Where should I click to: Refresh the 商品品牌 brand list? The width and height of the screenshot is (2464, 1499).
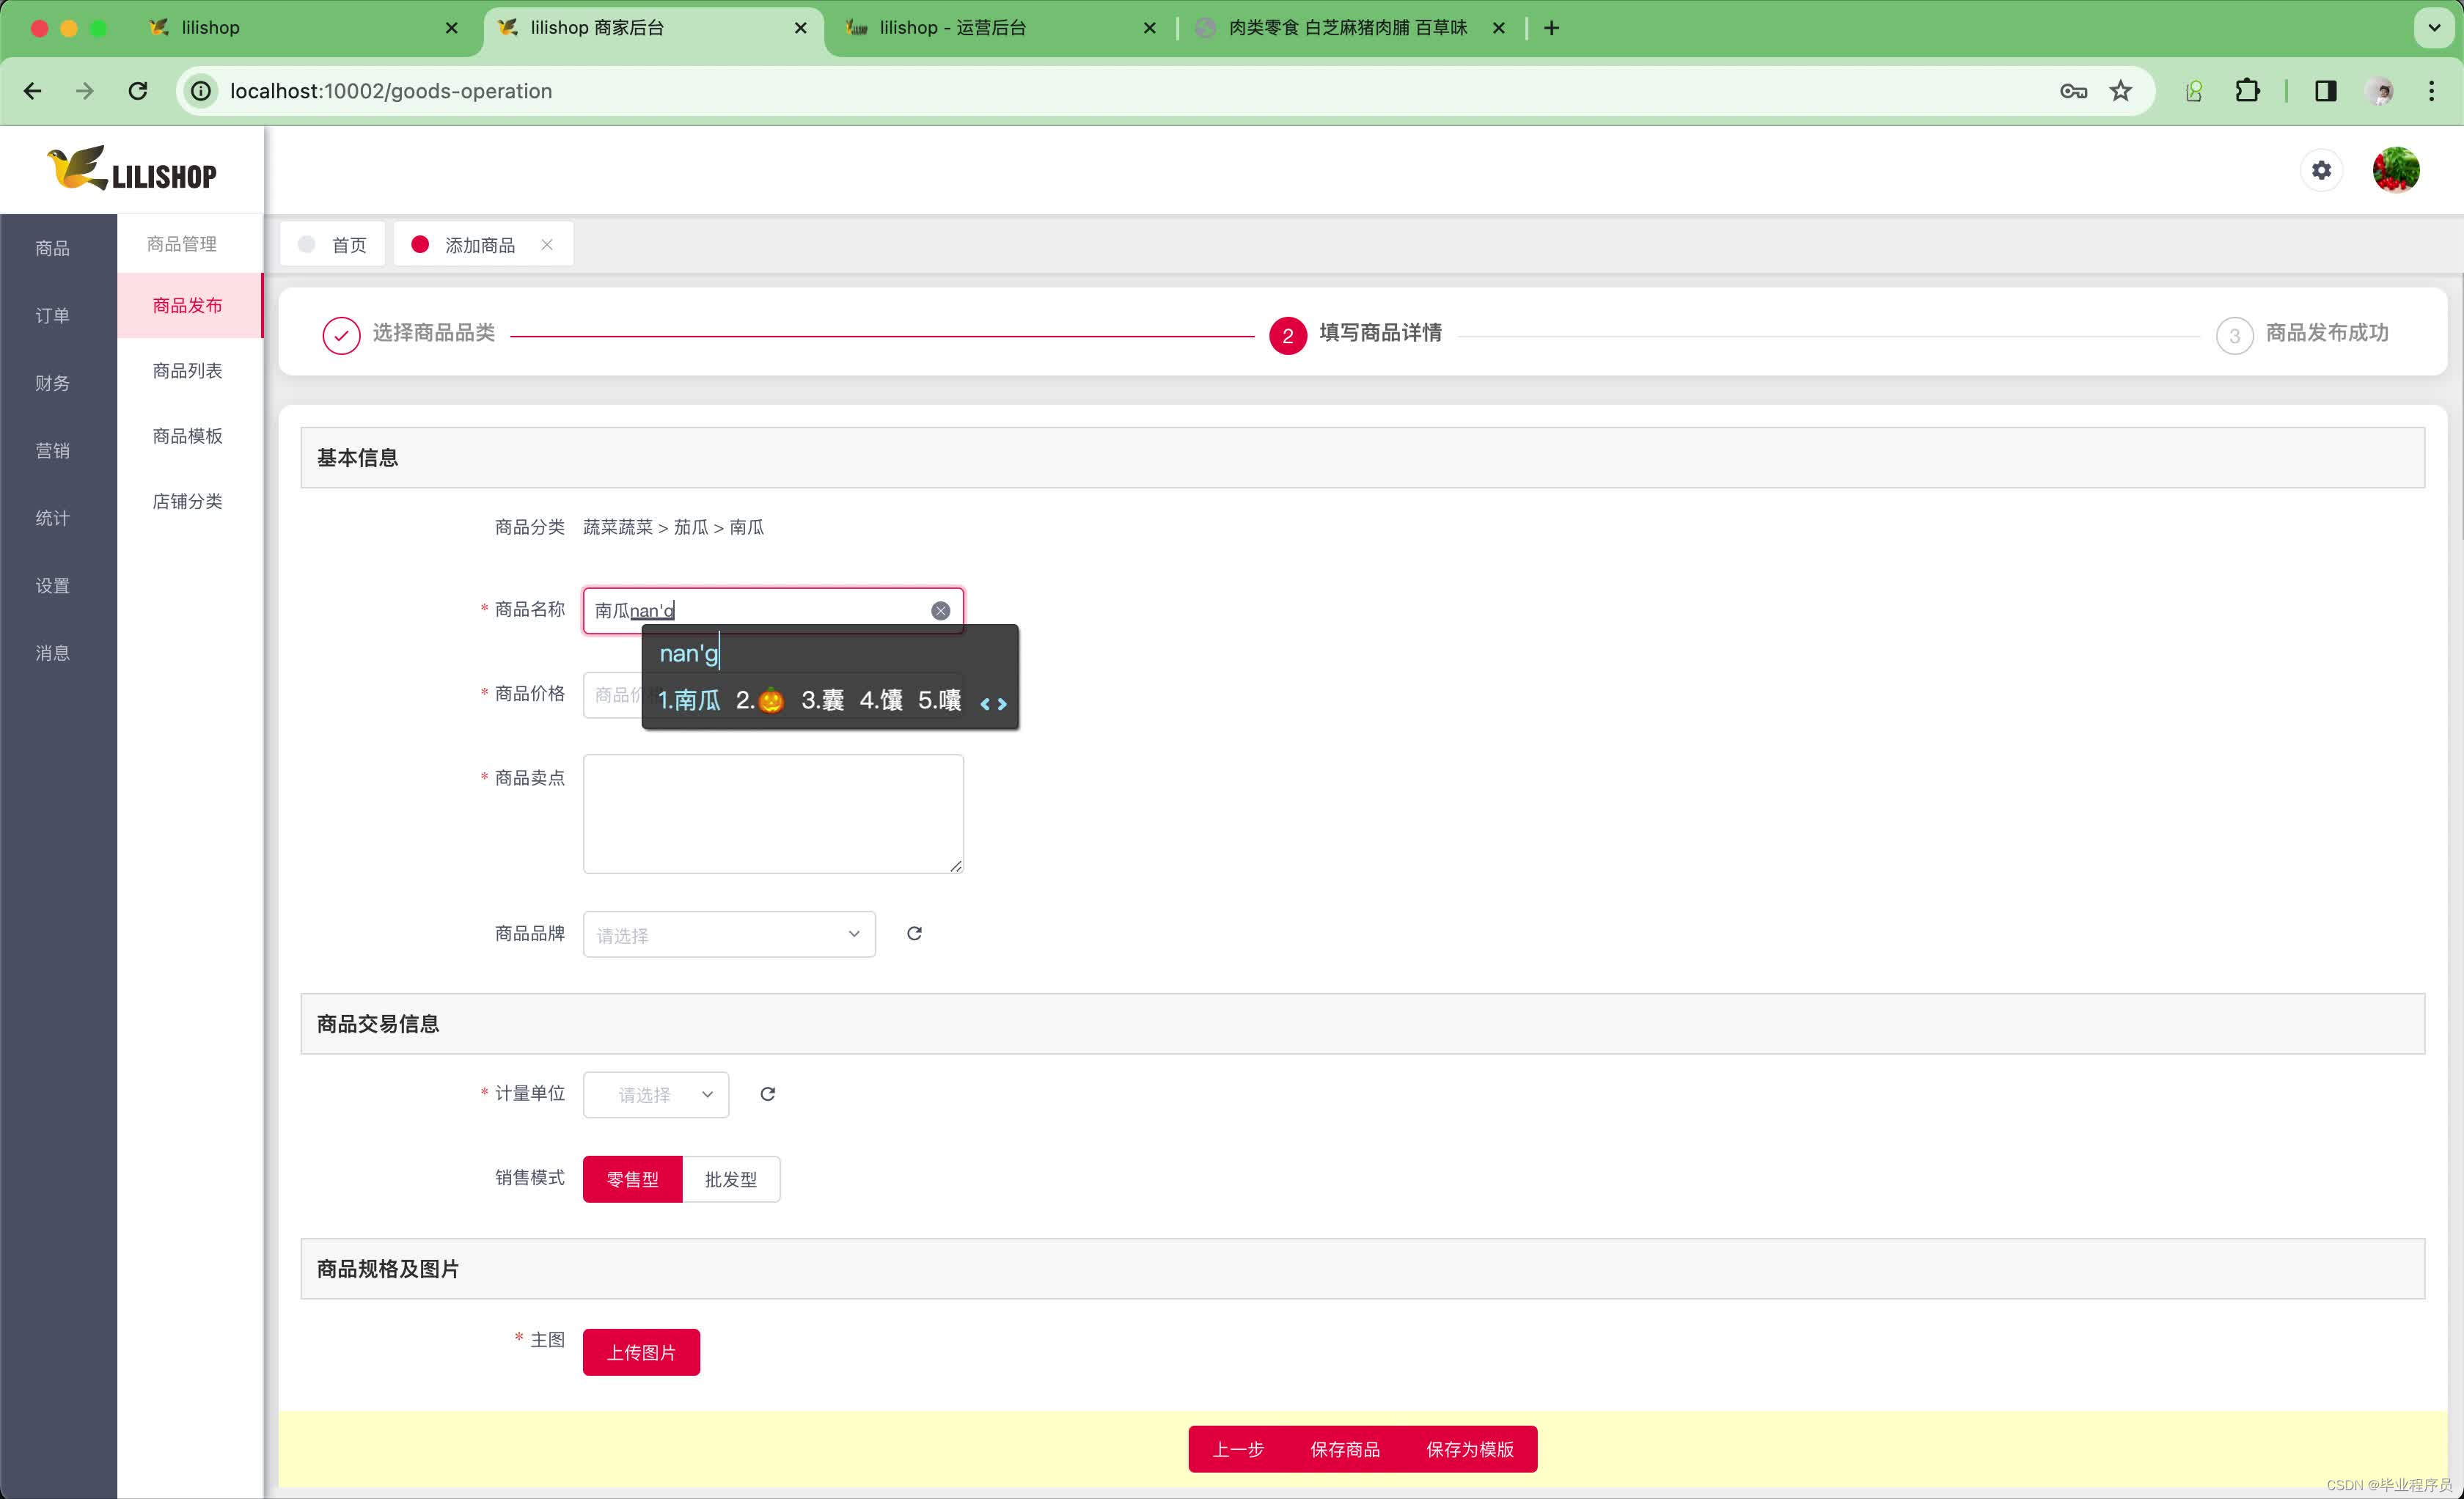pyautogui.click(x=914, y=933)
